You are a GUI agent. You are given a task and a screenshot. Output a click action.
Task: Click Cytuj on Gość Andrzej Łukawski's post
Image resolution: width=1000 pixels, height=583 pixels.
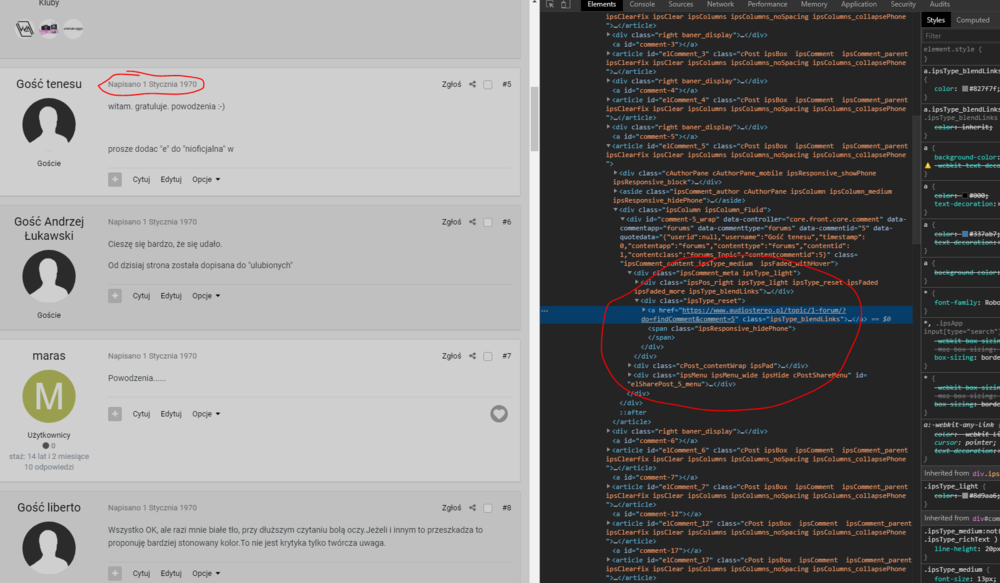tap(141, 296)
